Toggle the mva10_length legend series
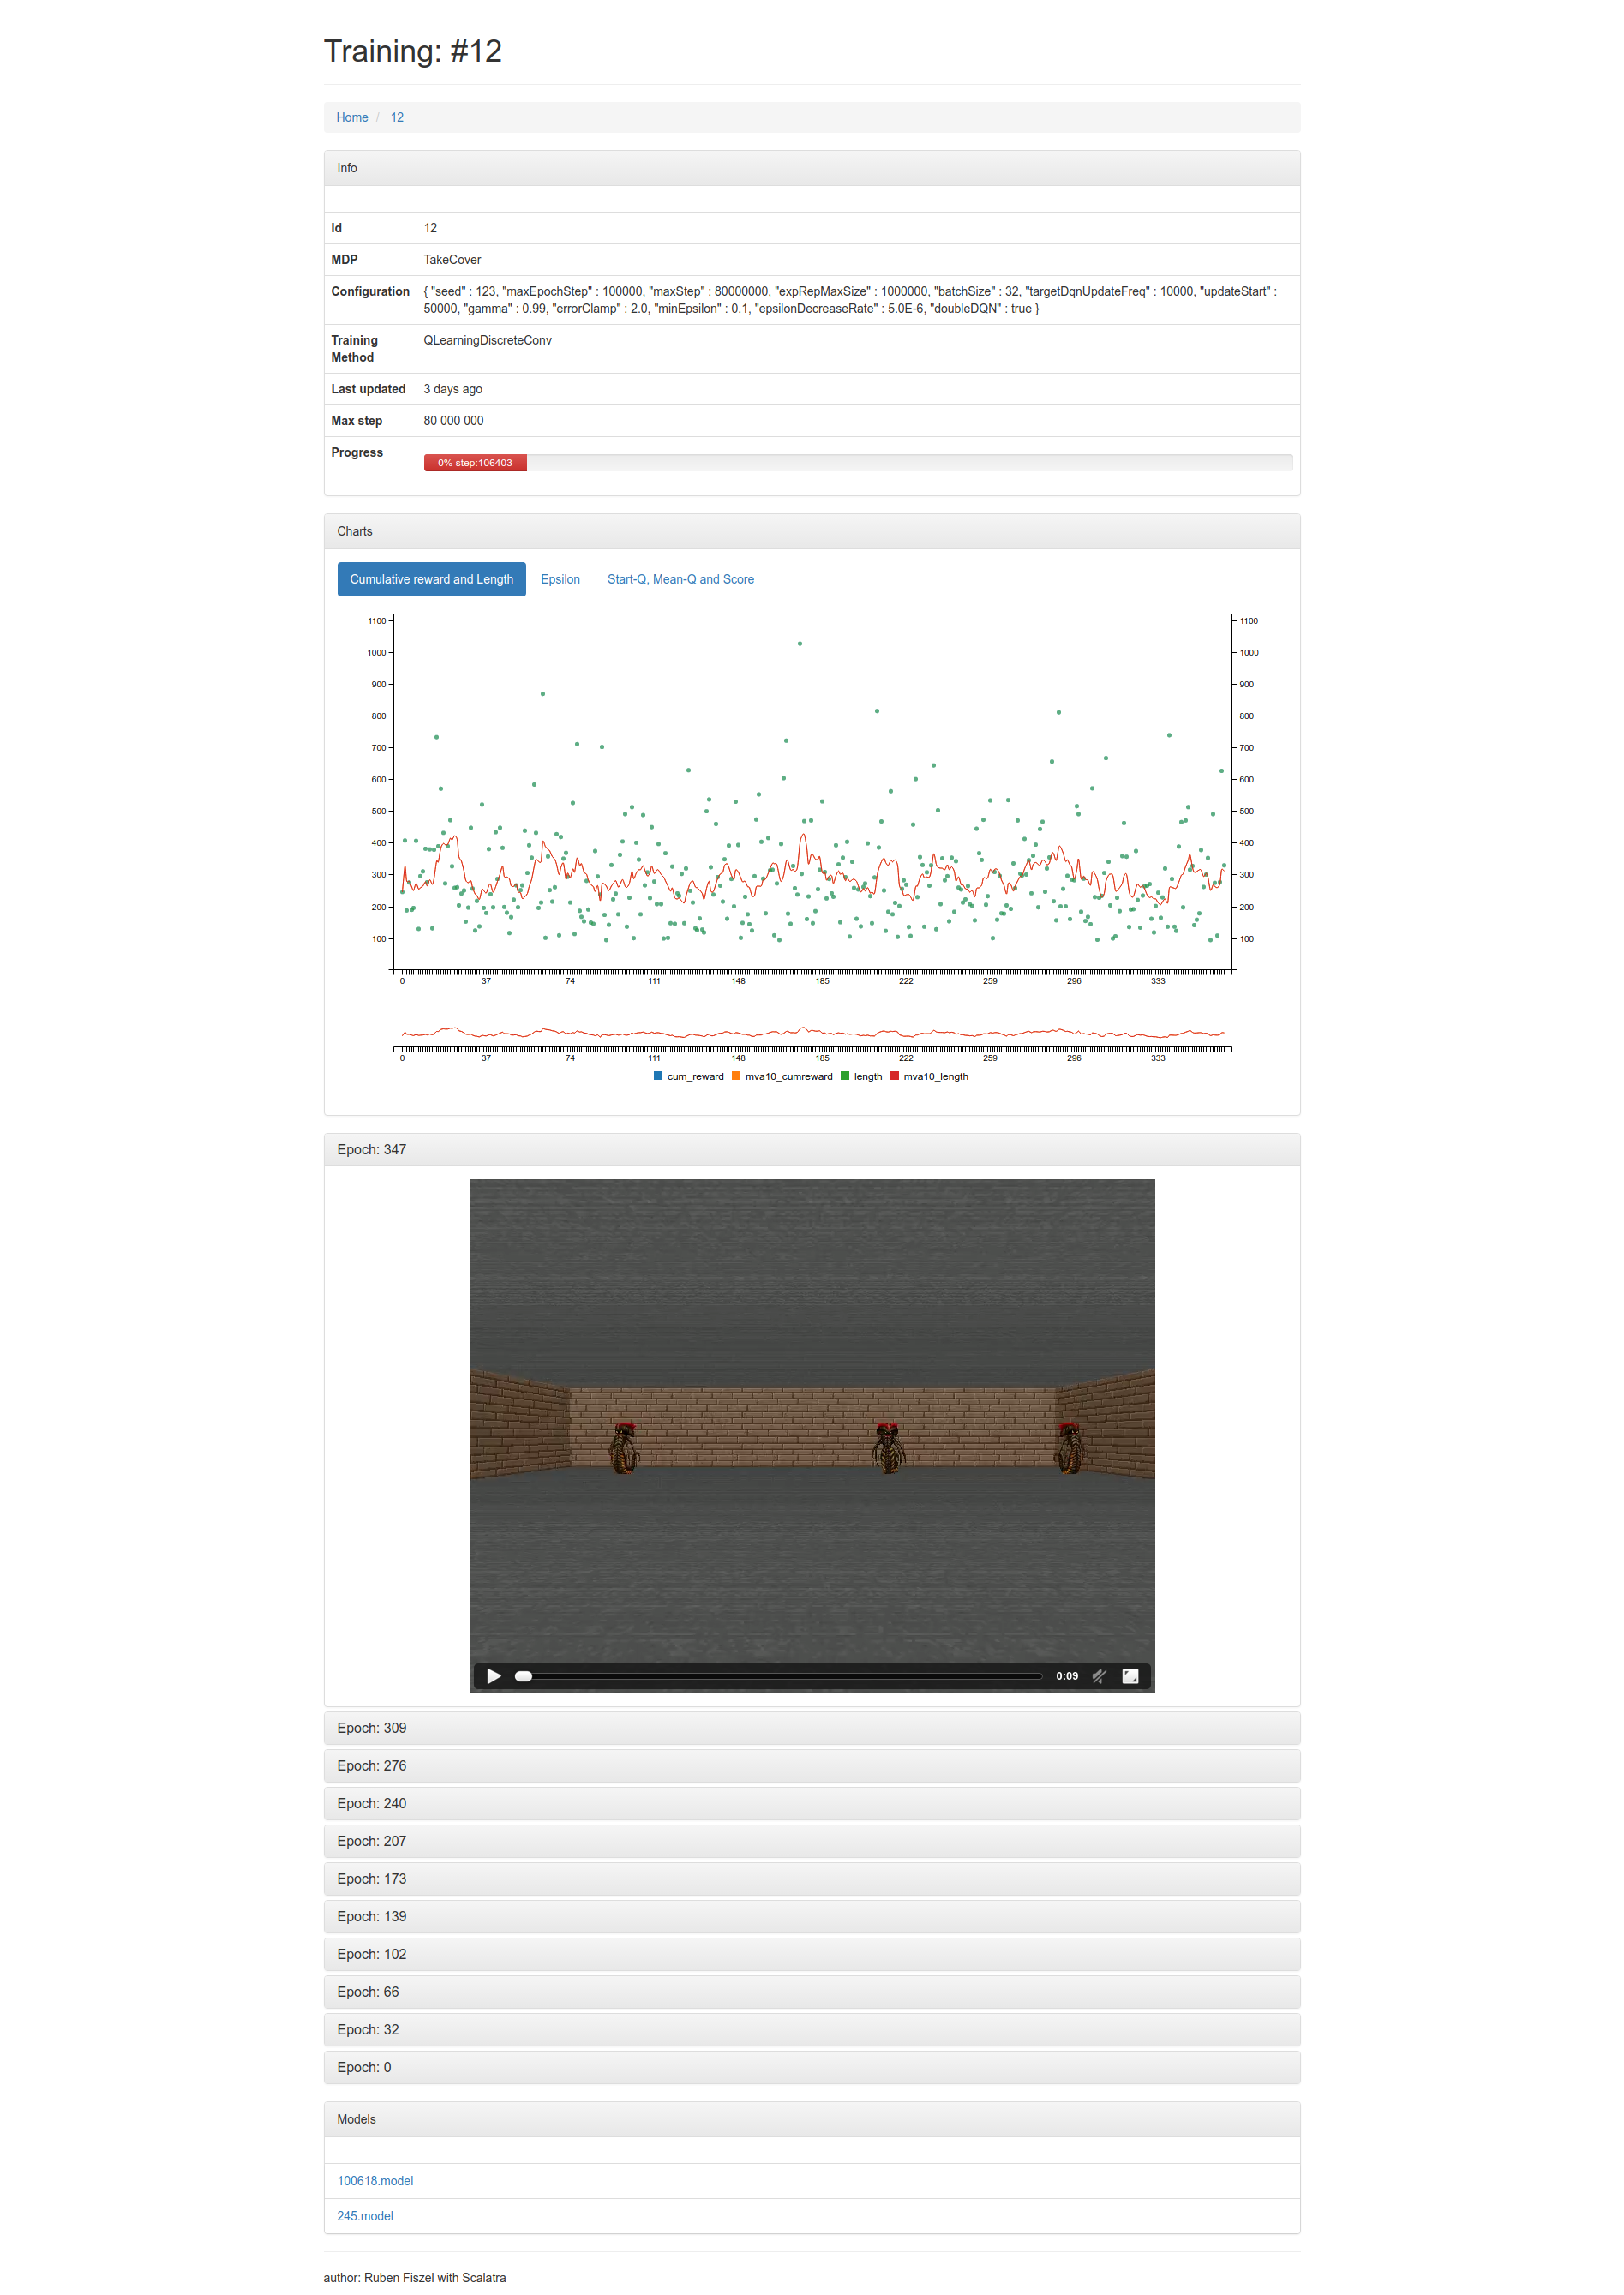1624x2295 pixels. tap(929, 1077)
